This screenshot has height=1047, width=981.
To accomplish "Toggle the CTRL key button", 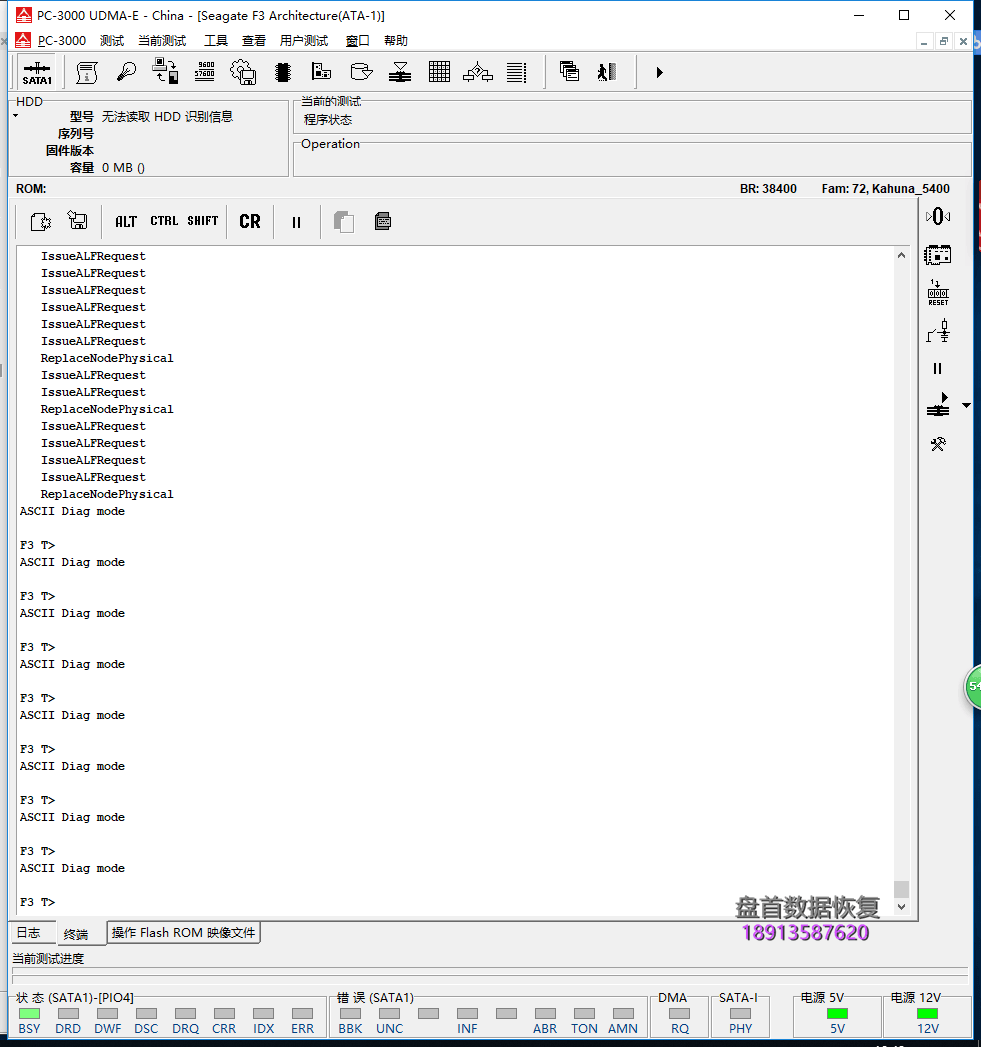I will coord(164,221).
